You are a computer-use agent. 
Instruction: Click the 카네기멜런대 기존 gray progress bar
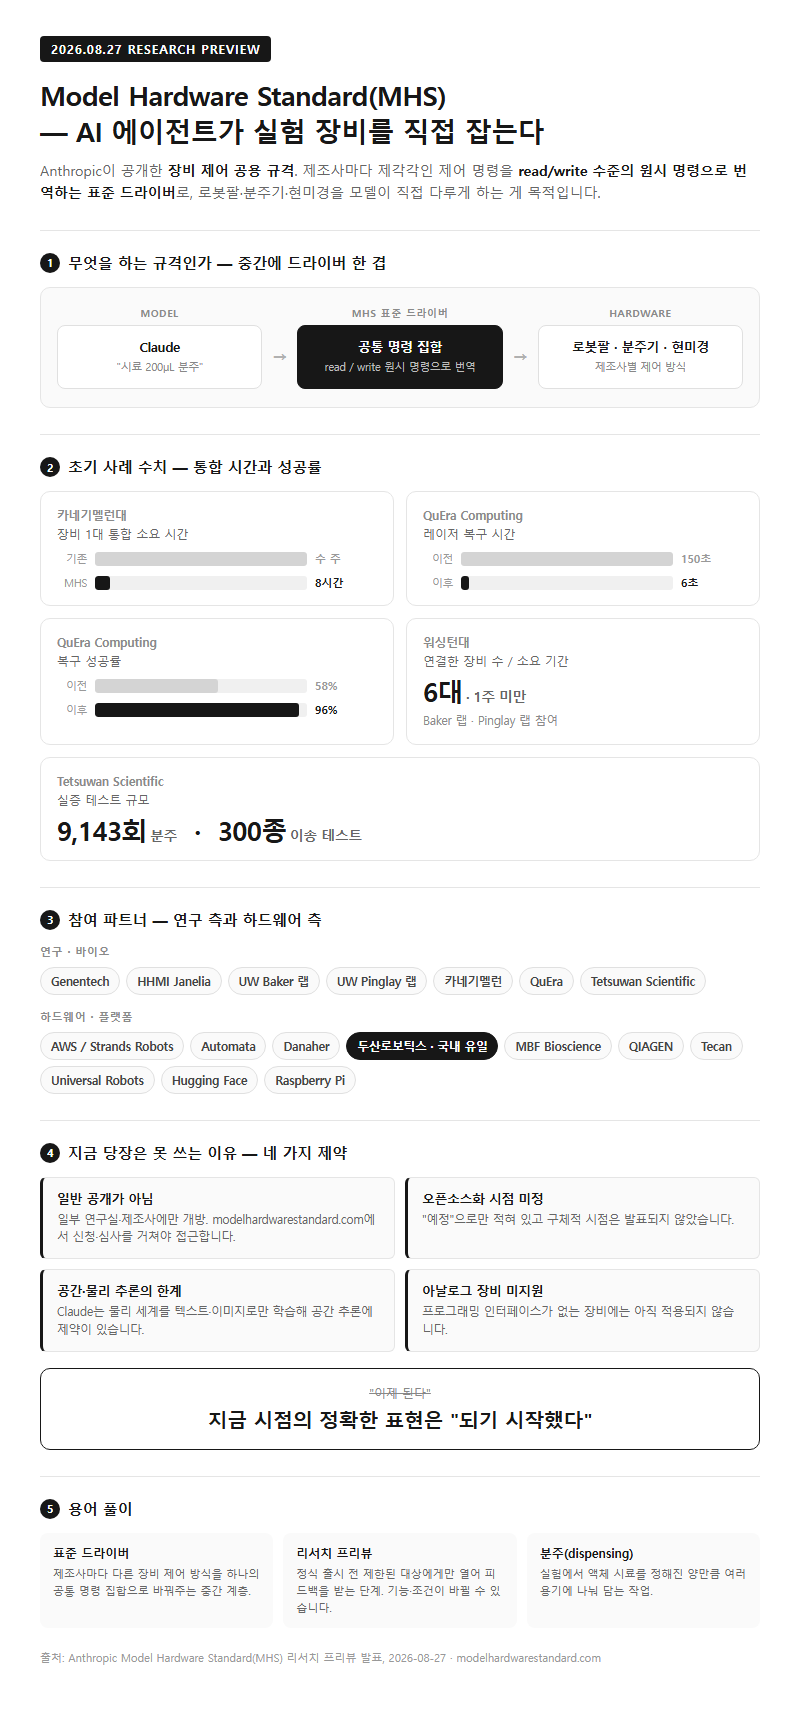201,559
